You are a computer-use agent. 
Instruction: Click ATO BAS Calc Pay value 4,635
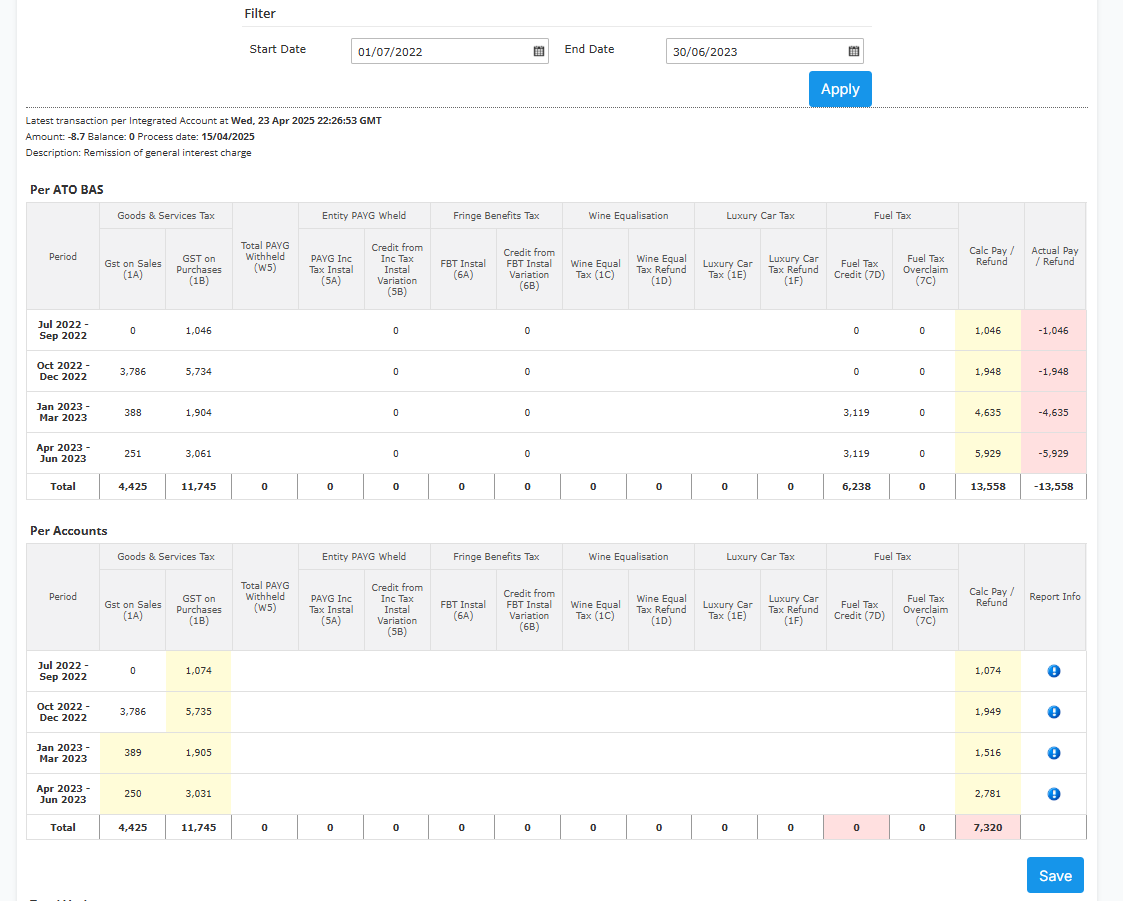click(x=988, y=413)
